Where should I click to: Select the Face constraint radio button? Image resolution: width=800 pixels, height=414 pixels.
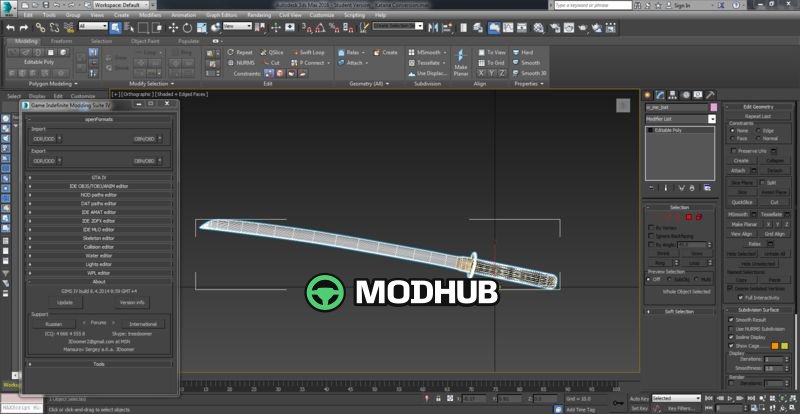coord(733,138)
